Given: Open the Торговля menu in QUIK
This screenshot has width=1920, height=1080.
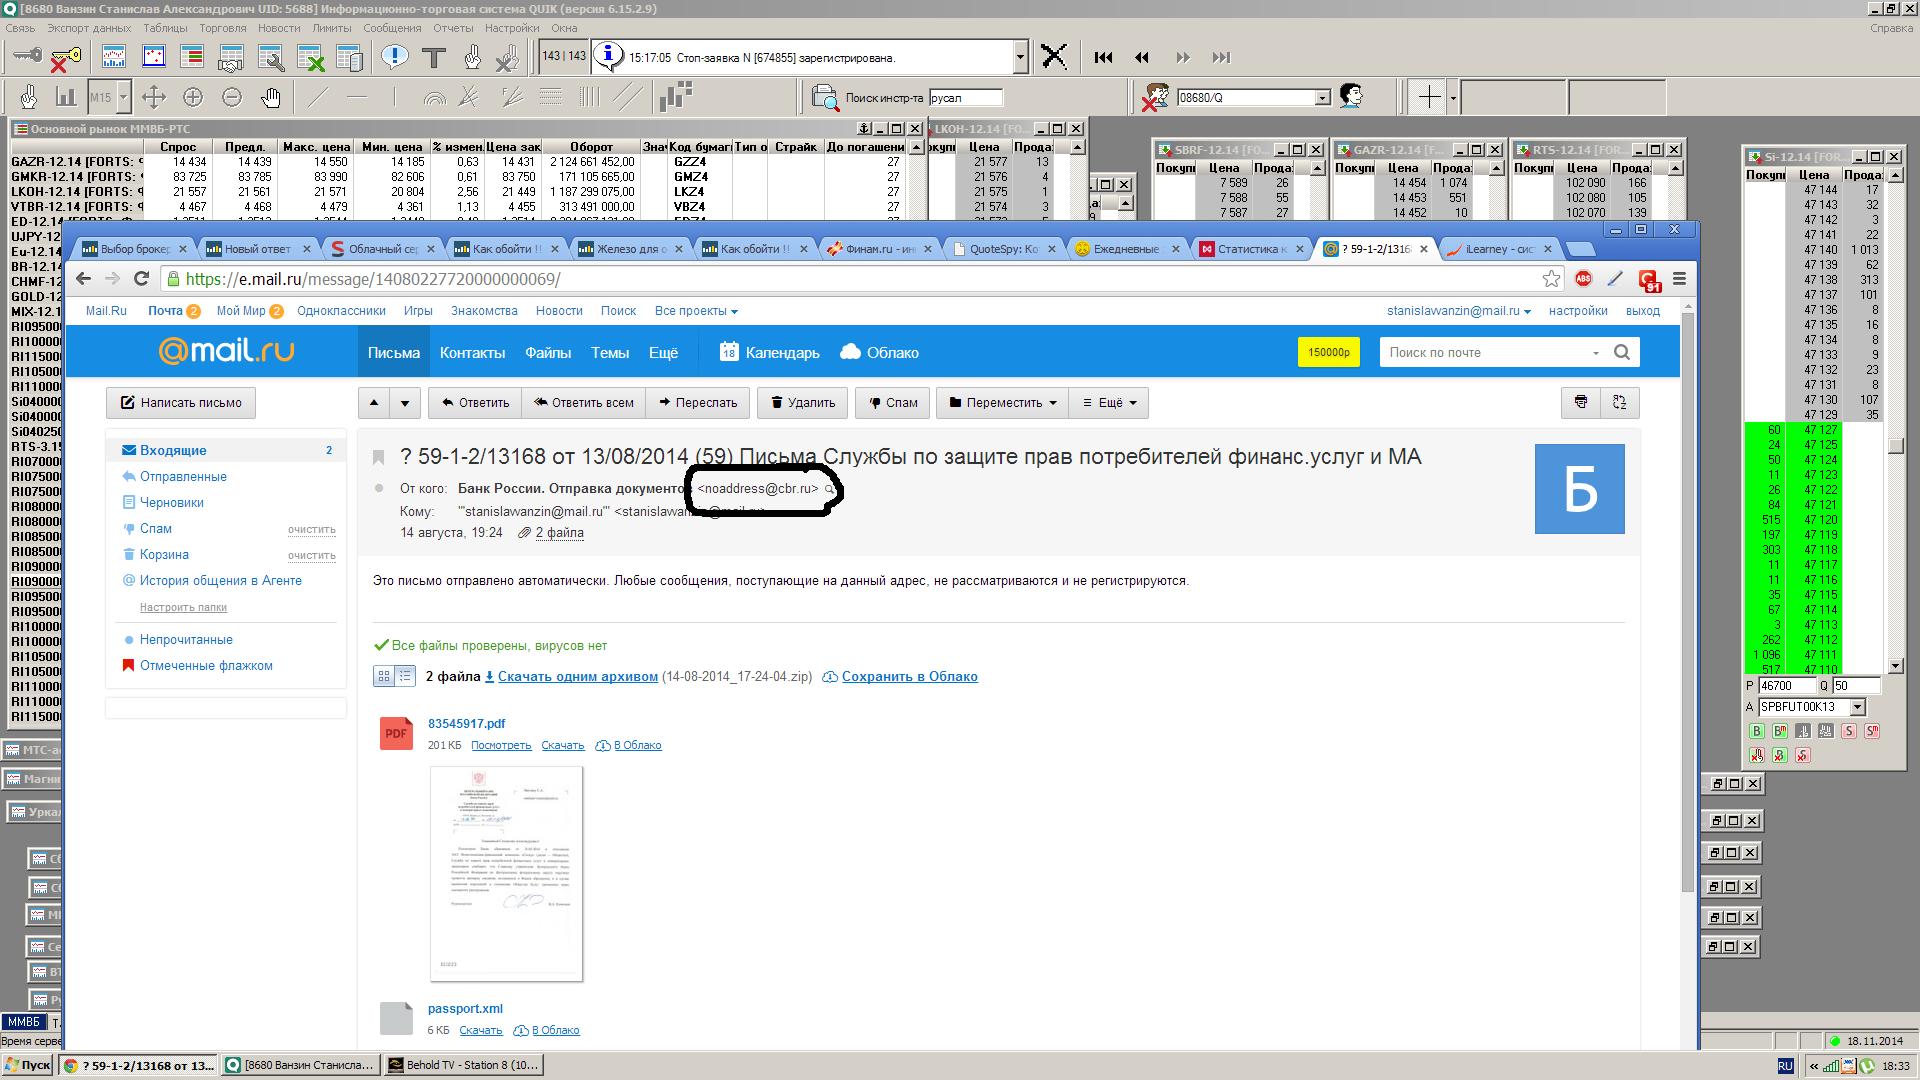Looking at the screenshot, I should click(222, 28).
